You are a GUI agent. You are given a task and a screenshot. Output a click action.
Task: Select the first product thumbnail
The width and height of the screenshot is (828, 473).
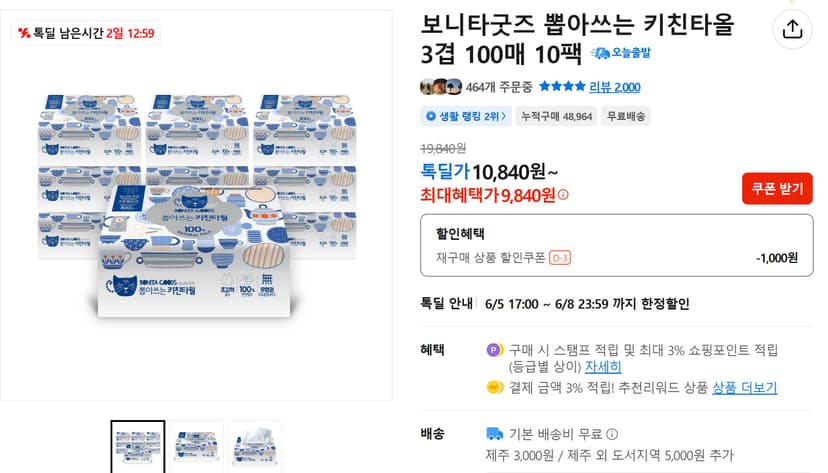pos(138,447)
